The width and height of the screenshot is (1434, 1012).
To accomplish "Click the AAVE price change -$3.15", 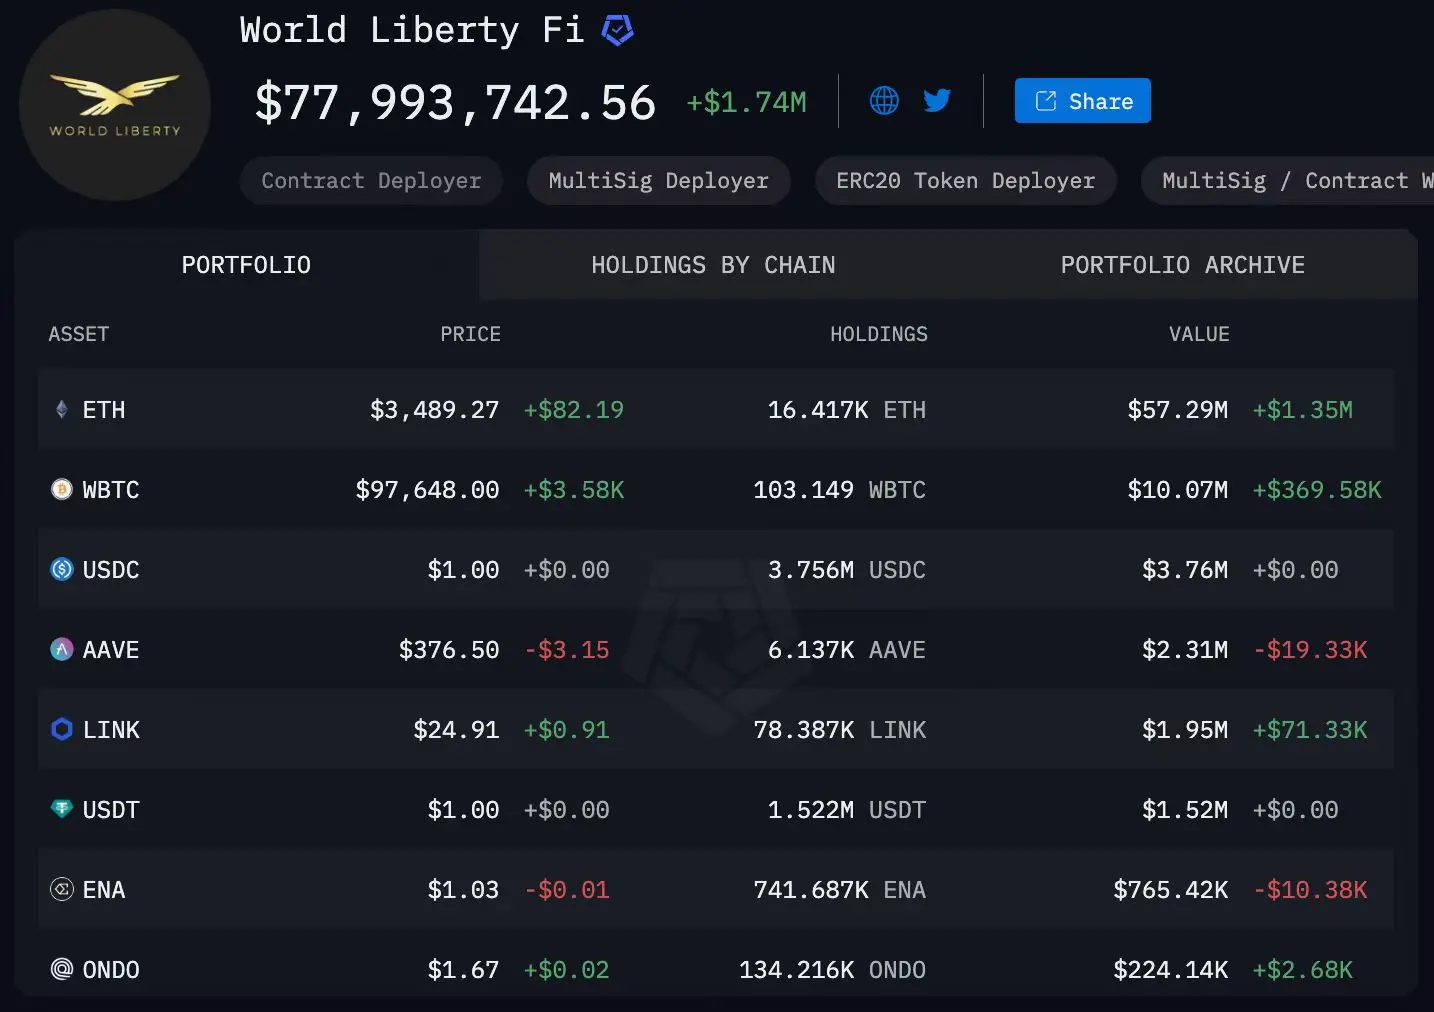I will pos(567,650).
